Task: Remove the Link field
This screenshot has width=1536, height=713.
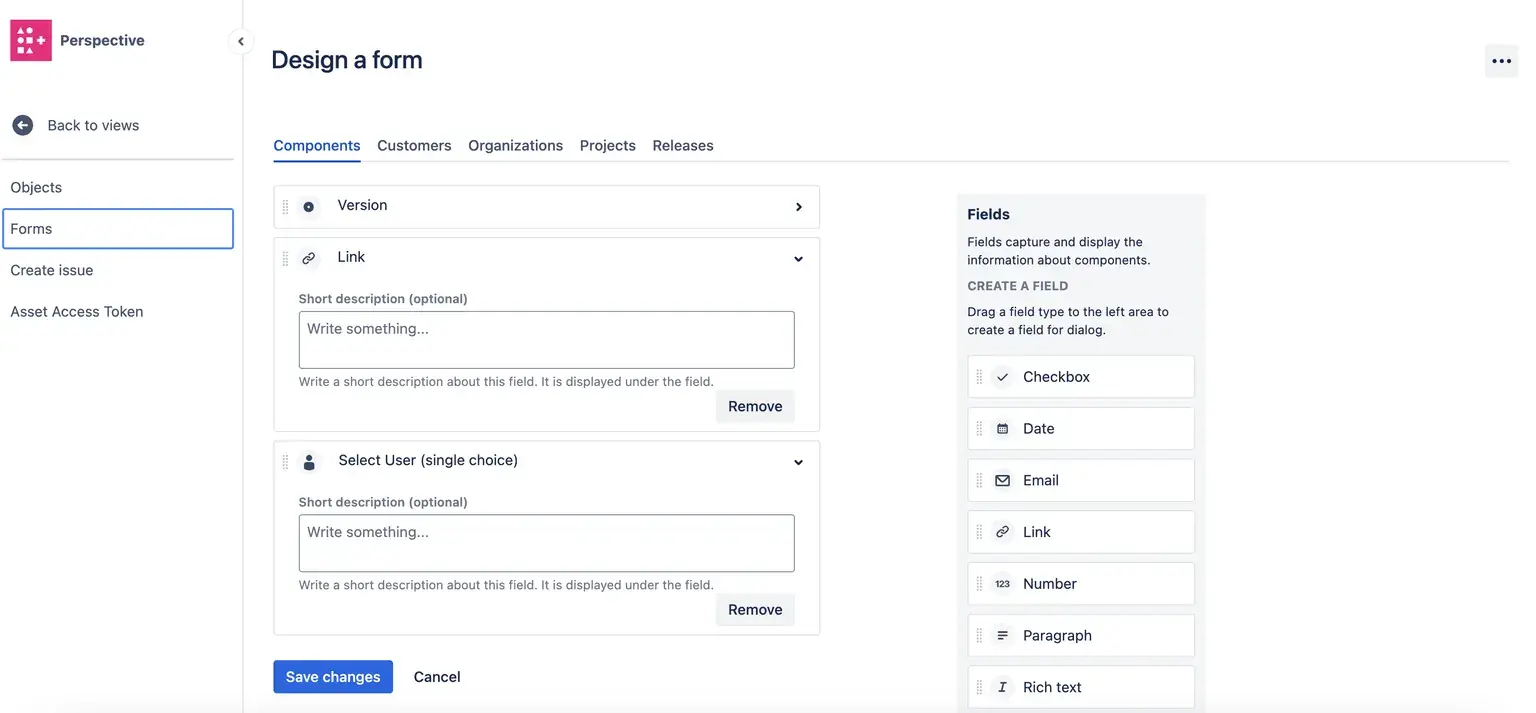Action: (x=755, y=406)
